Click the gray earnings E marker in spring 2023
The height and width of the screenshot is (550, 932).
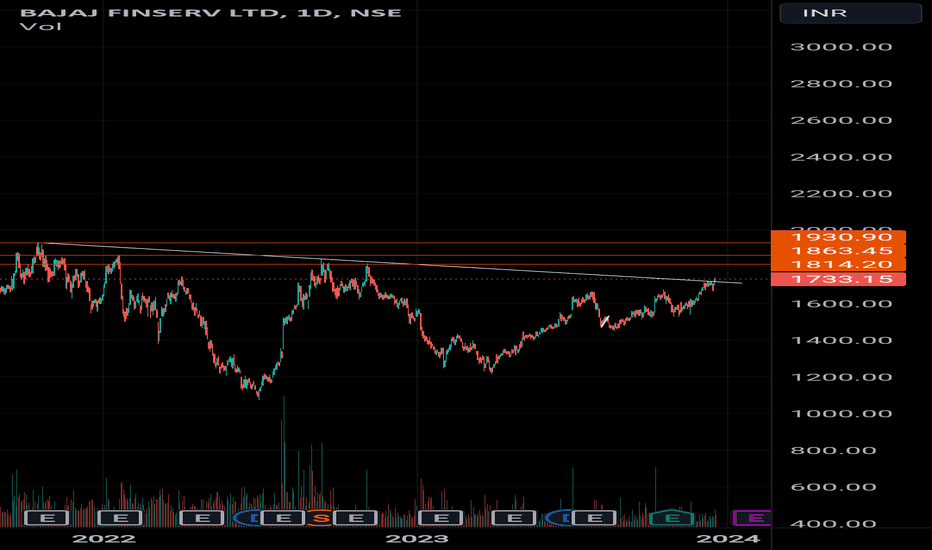515,518
